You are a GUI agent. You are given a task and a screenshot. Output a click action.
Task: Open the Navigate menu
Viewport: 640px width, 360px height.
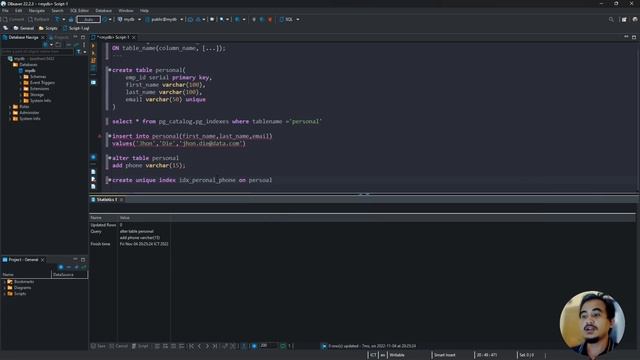37,11
